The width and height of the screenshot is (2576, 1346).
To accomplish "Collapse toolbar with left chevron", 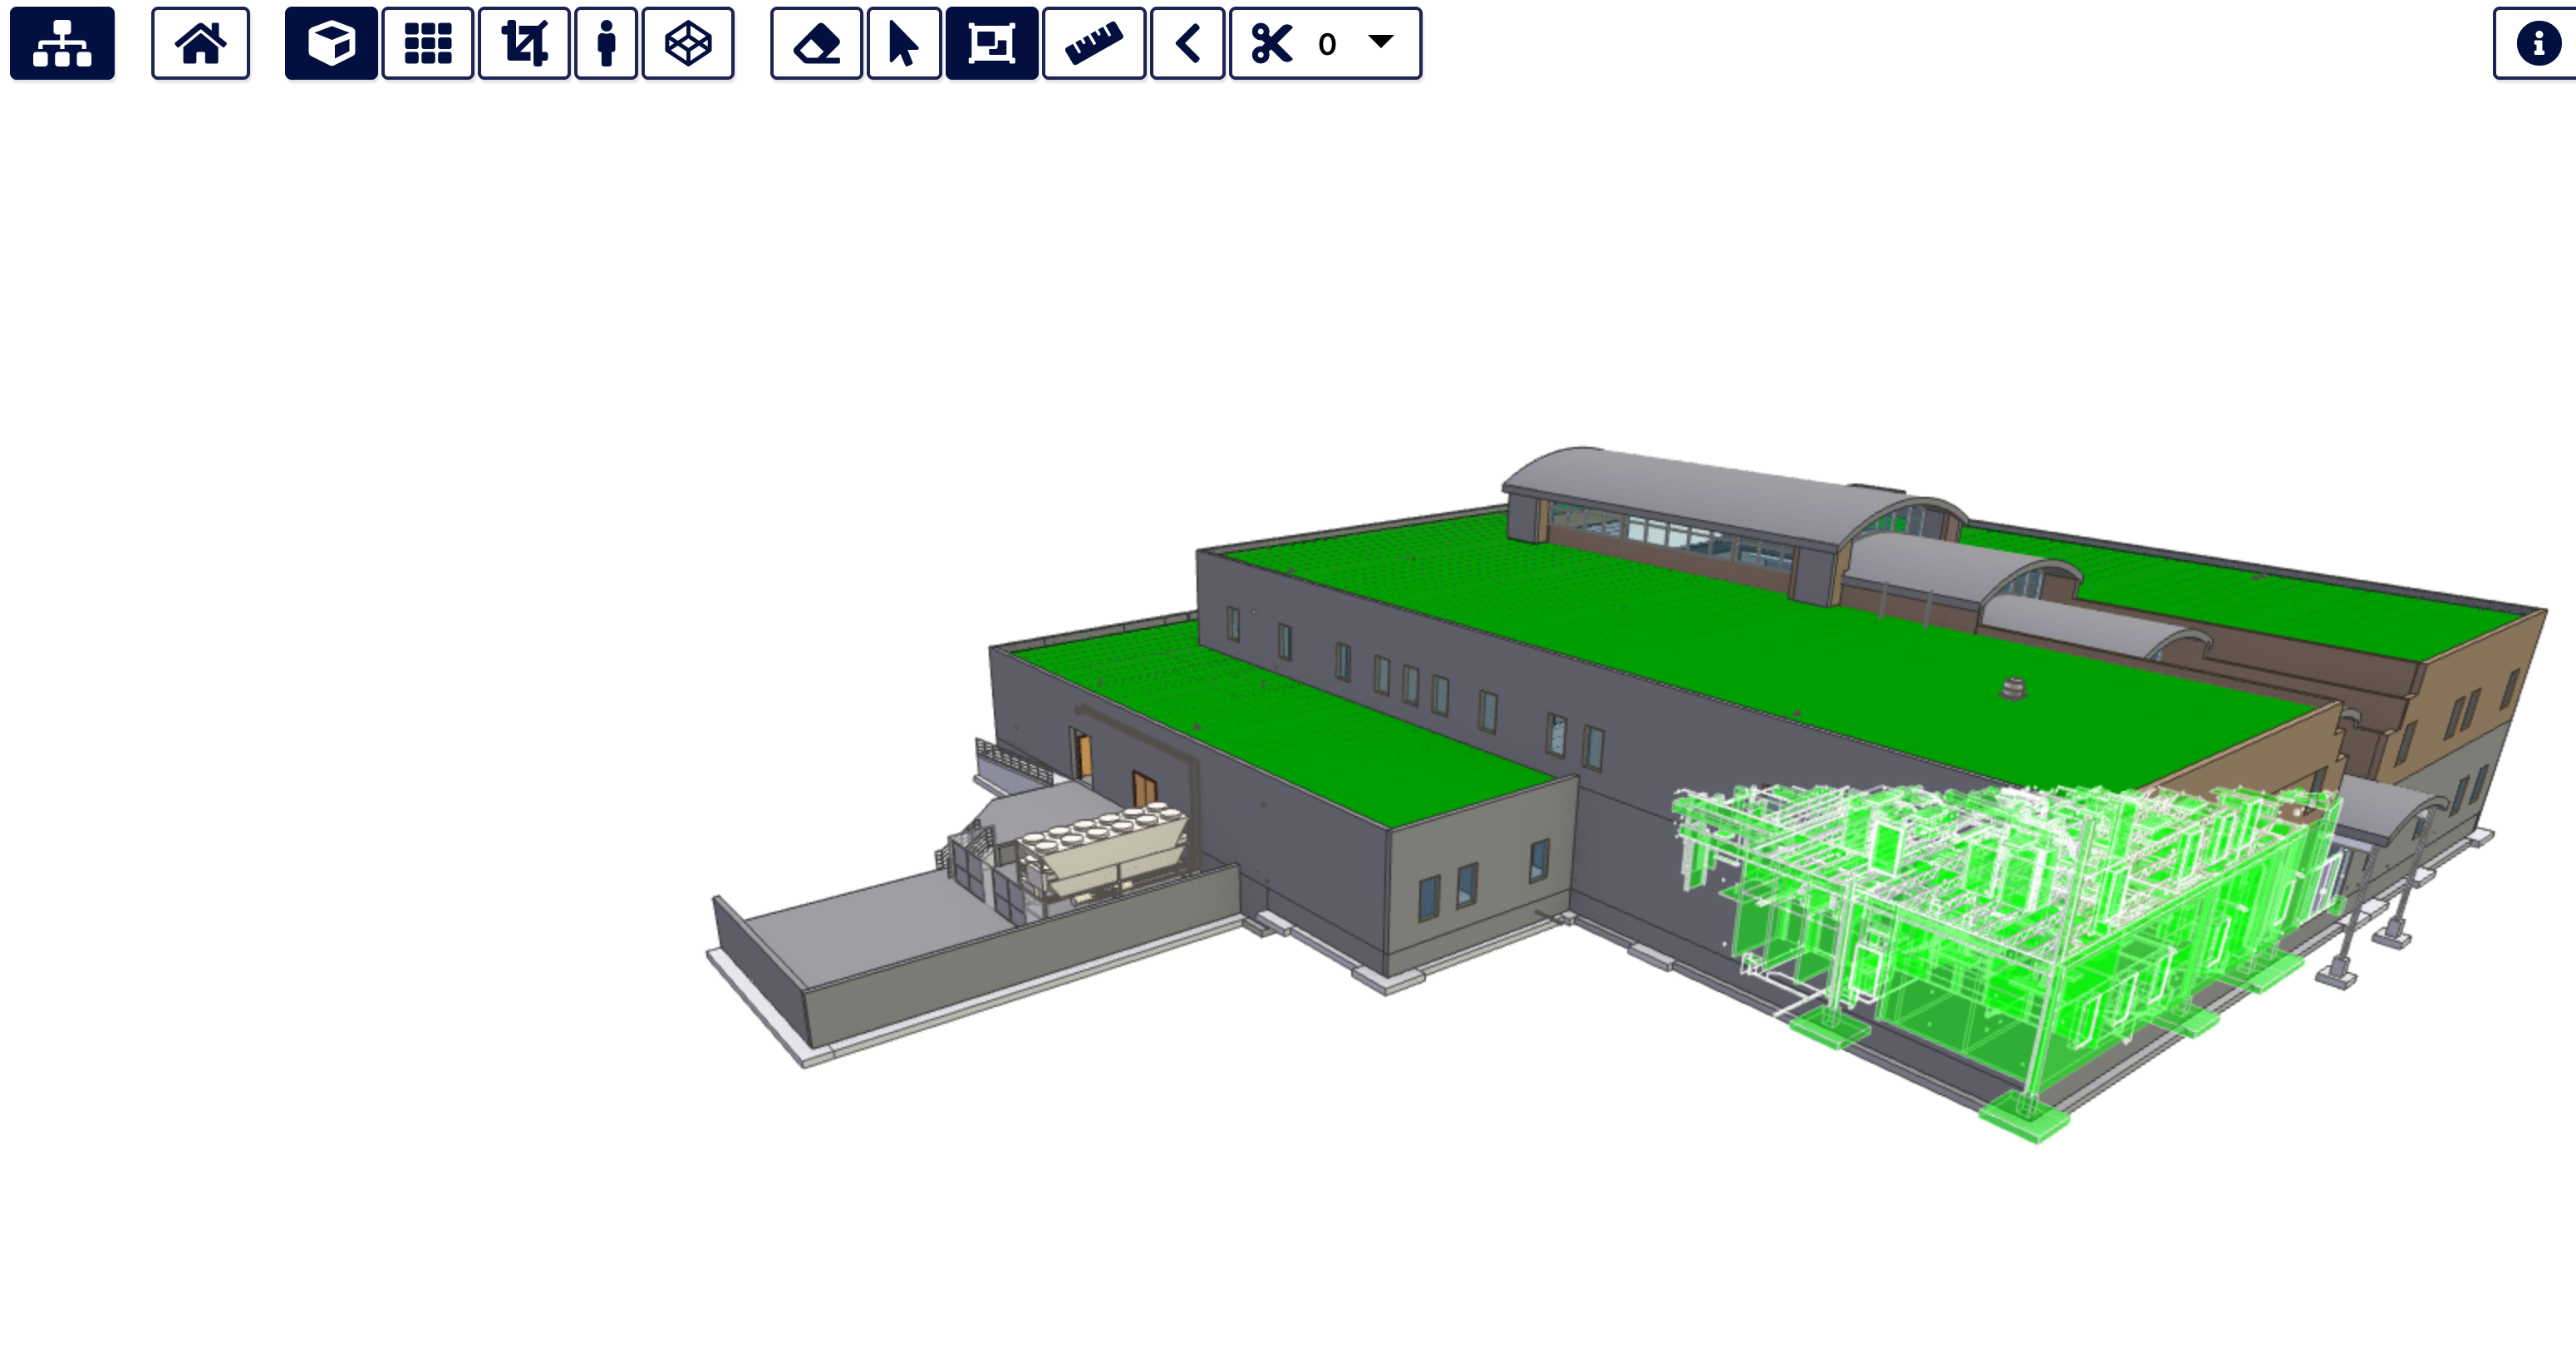I will pyautogui.click(x=1187, y=43).
